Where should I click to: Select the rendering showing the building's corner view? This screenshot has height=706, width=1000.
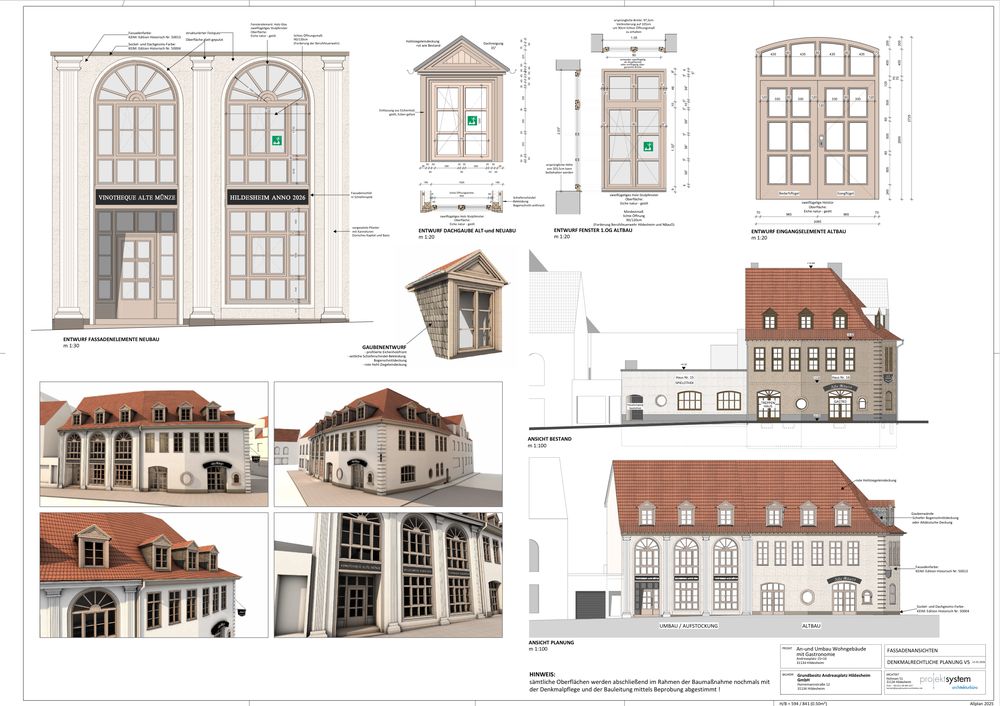tap(388, 444)
